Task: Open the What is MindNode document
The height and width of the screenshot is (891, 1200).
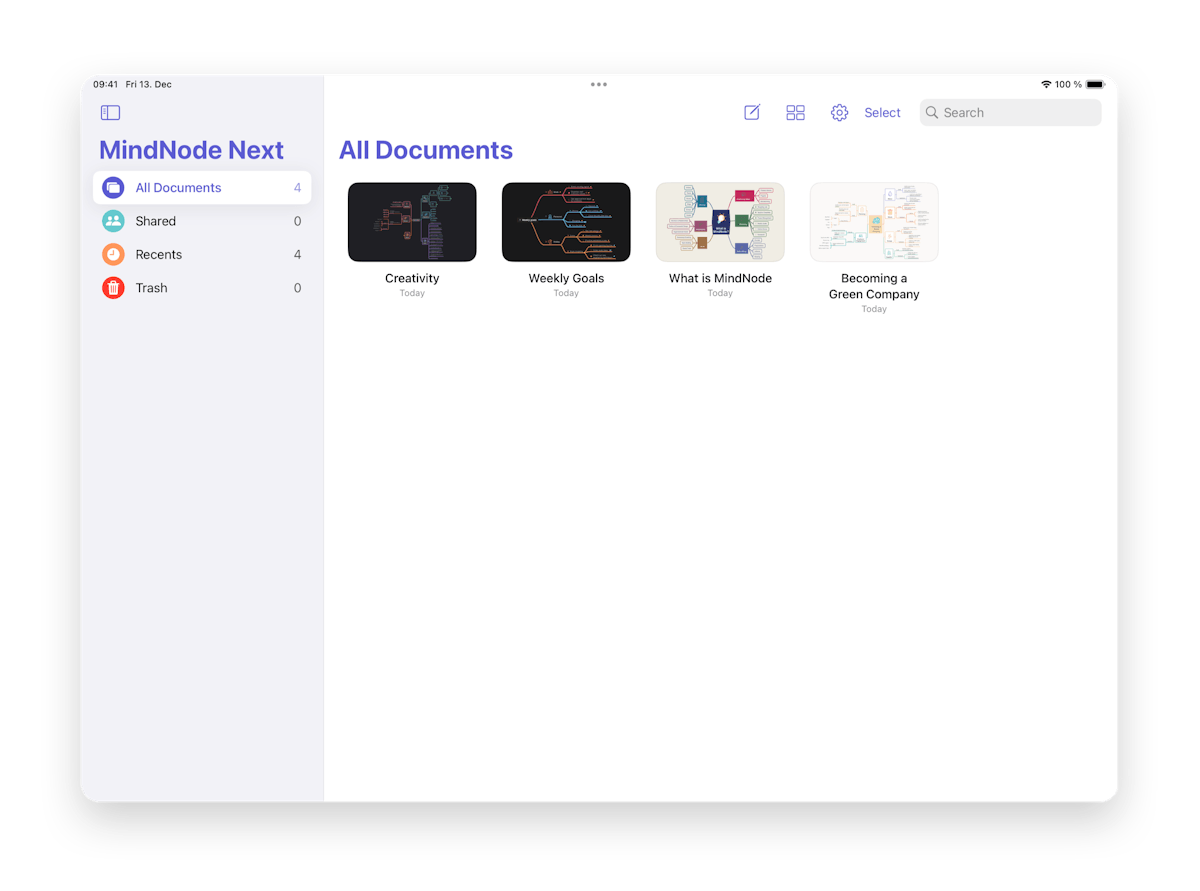Action: pyautogui.click(x=720, y=221)
